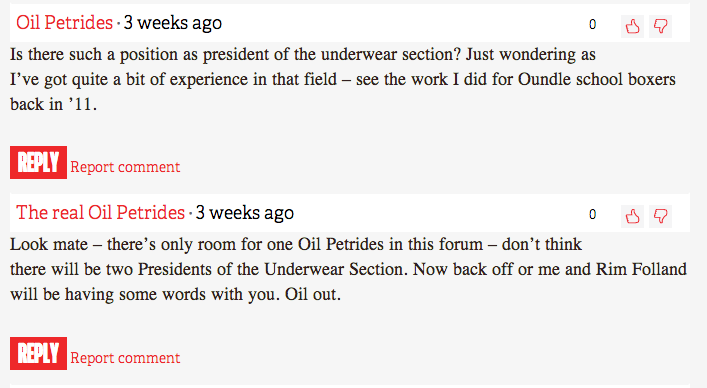The height and width of the screenshot is (388, 707).
Task: Click '3 weeks ago' beside The real Oil Petrides
Action: (x=245, y=213)
